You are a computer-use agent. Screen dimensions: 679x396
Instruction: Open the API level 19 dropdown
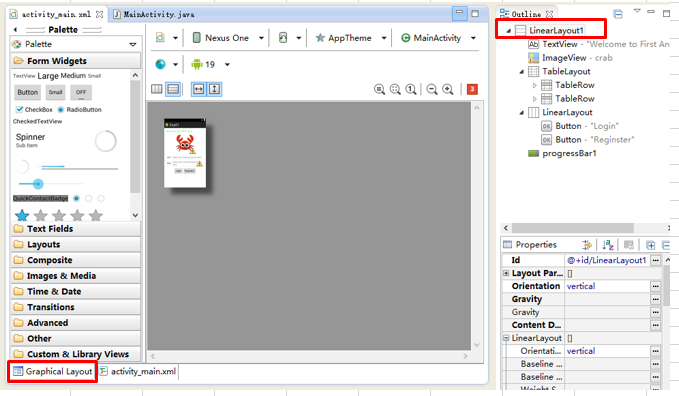(227, 65)
